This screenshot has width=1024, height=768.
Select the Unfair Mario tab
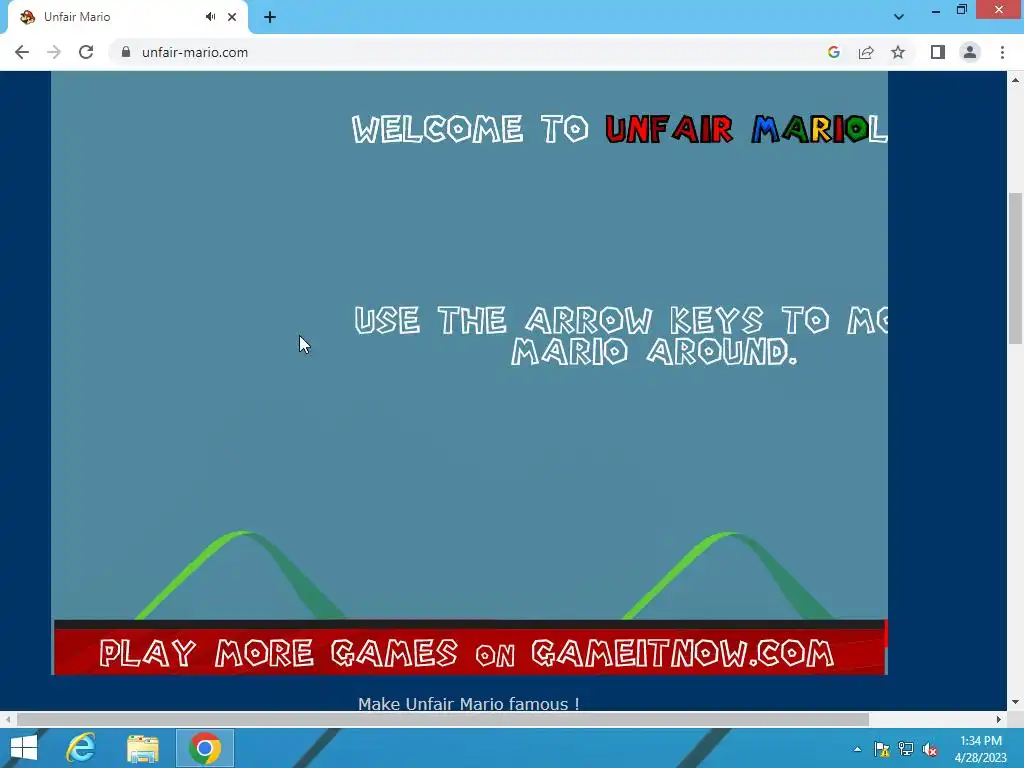(x=128, y=17)
